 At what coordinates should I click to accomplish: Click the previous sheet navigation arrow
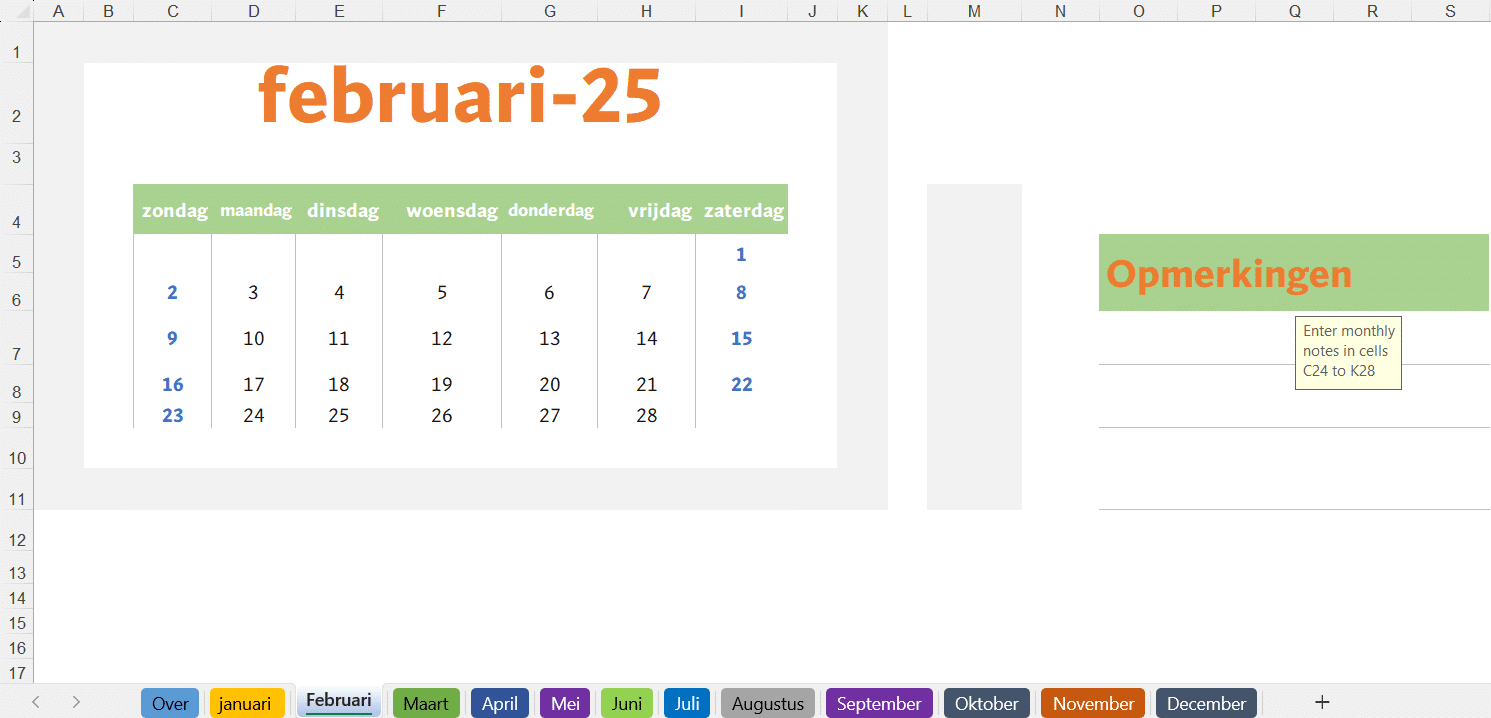click(x=36, y=702)
